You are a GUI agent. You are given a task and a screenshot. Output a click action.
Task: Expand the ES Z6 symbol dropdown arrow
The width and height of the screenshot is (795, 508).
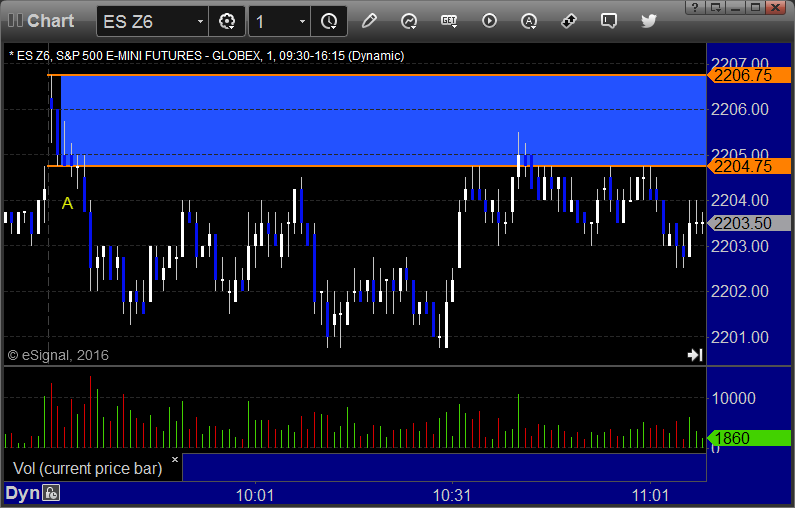pyautogui.click(x=200, y=21)
